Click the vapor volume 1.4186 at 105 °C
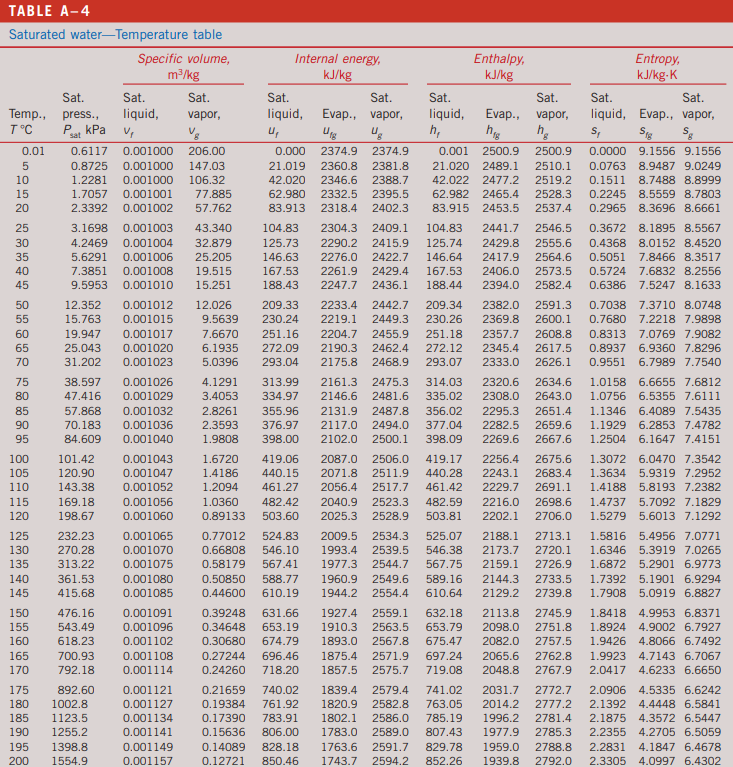Viewport: 733px width, 767px height. point(220,474)
